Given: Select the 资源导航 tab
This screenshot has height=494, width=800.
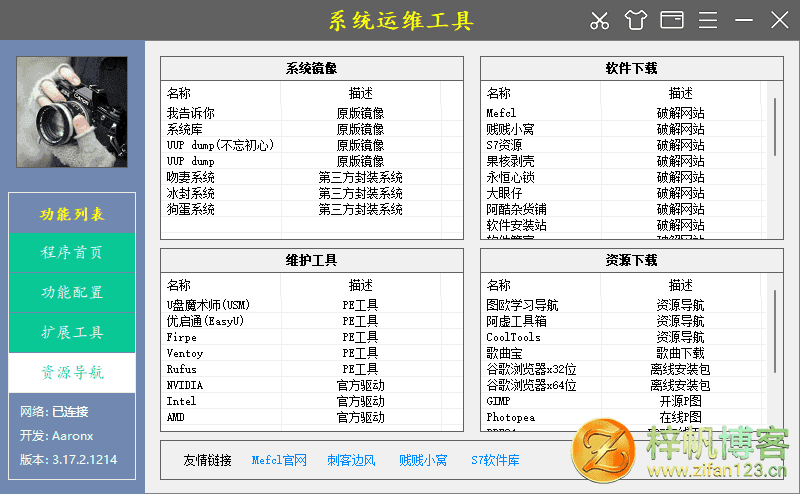Looking at the screenshot, I should [x=72, y=373].
